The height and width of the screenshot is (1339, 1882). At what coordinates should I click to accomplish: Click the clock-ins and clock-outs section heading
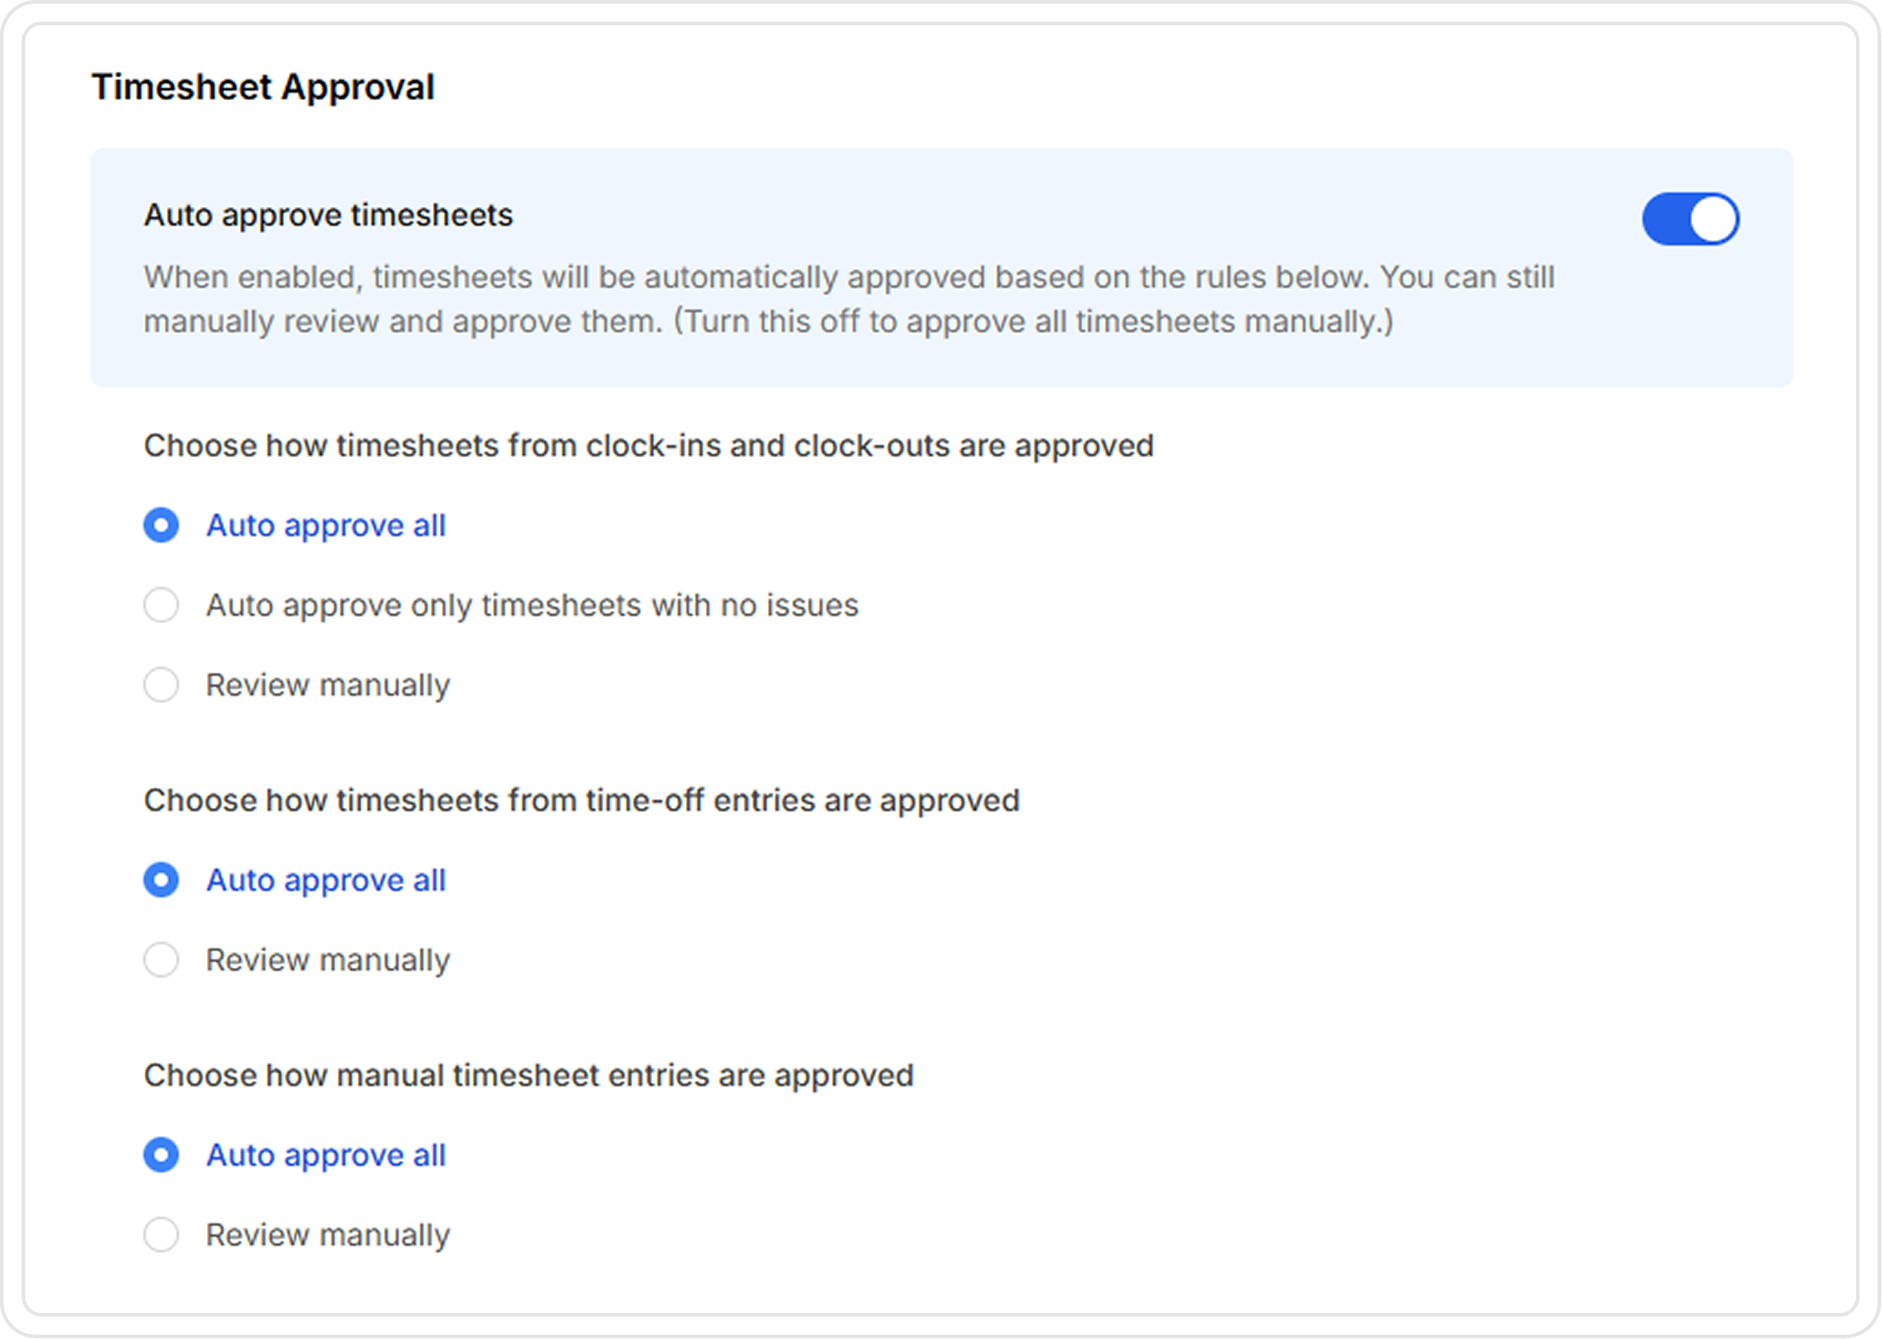pyautogui.click(x=648, y=445)
